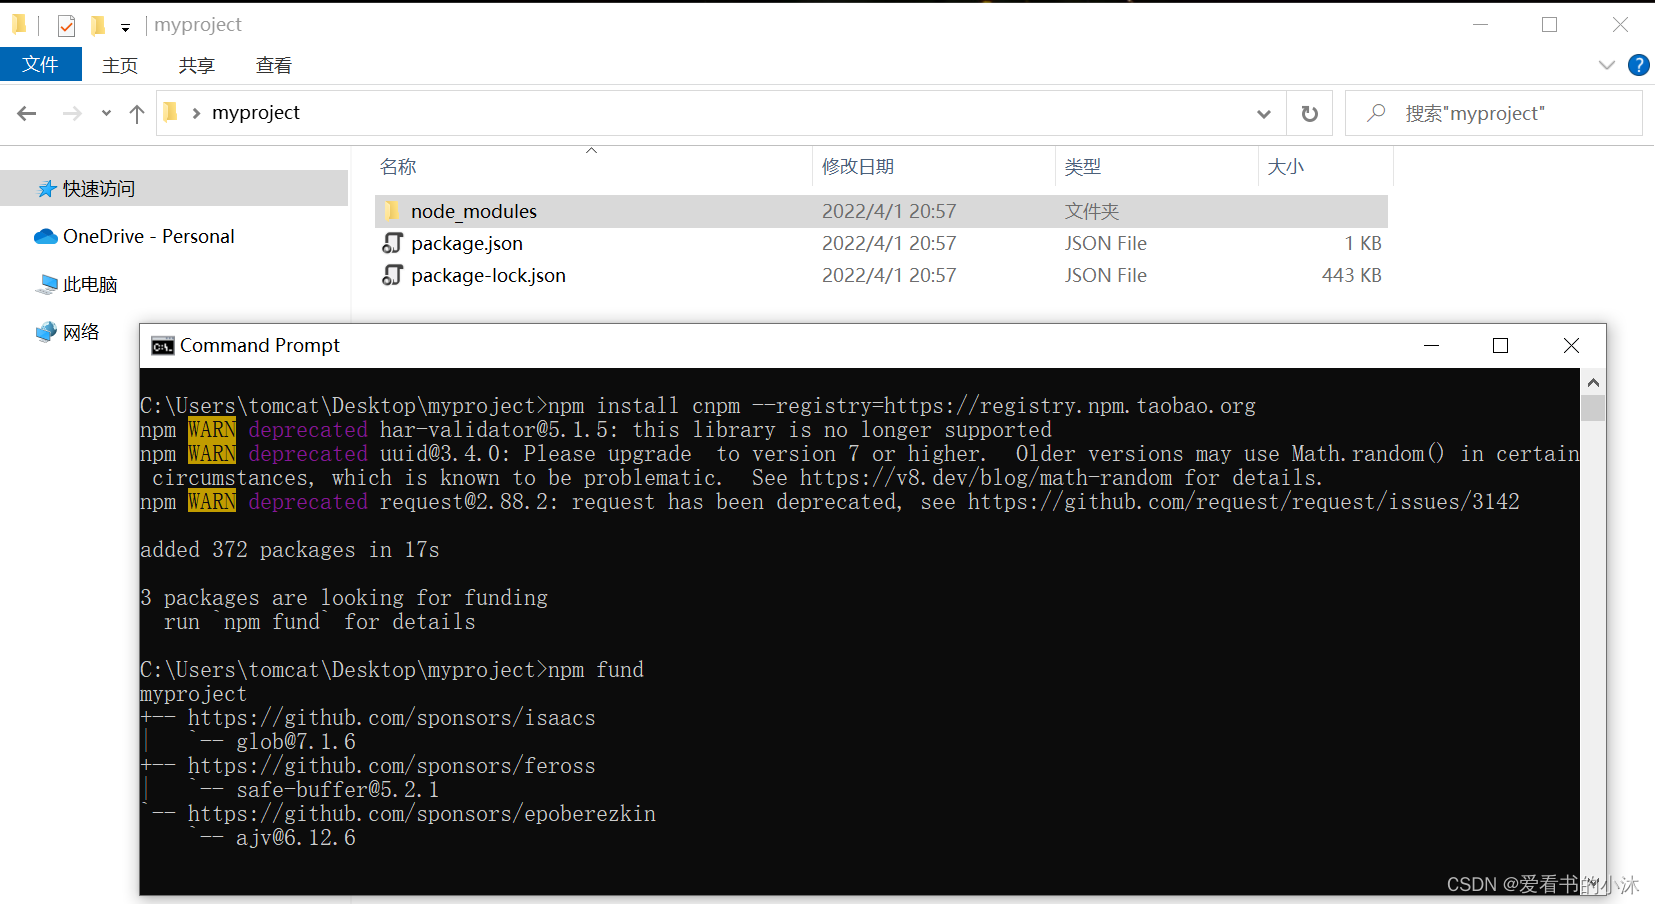
Task: Click the github.com/sponsors/epoberezkin URL text
Action: 422,814
